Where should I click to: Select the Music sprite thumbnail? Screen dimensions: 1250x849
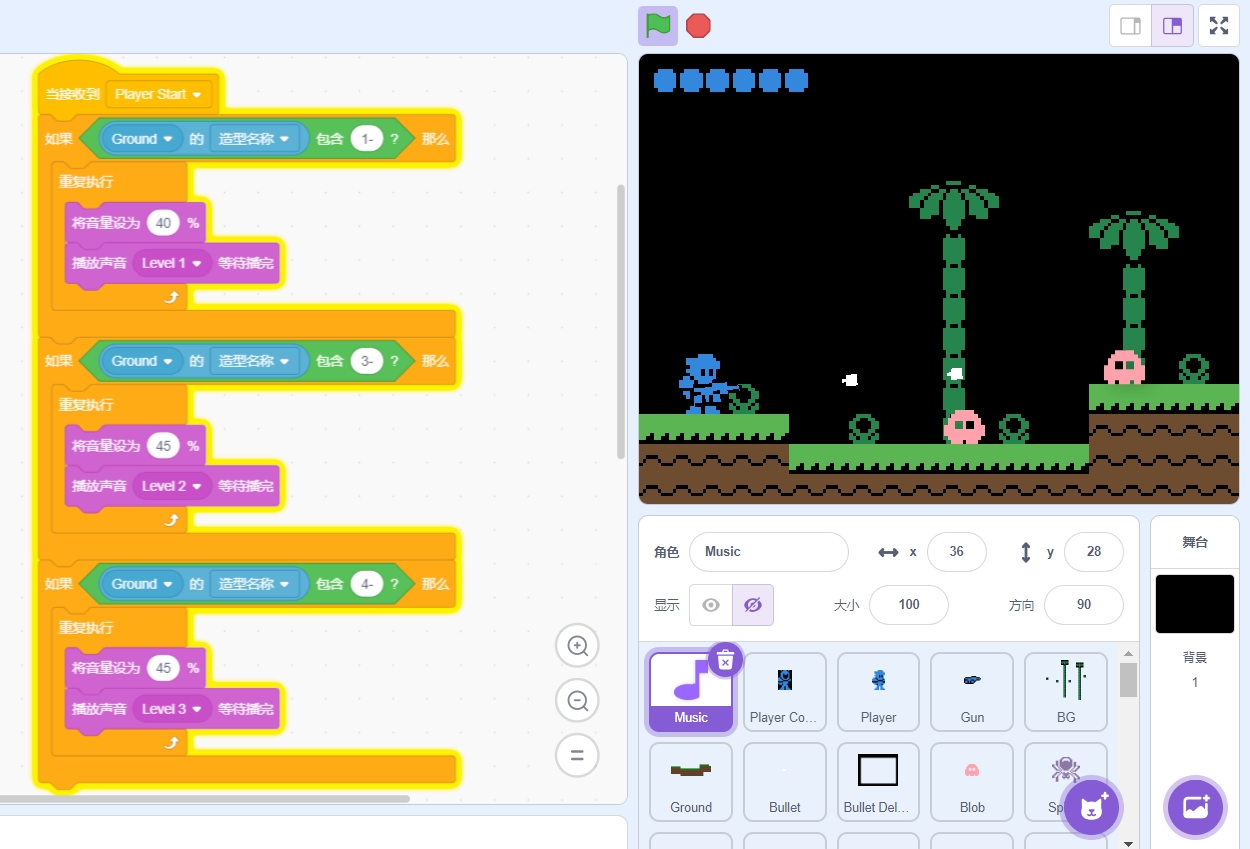tap(691, 692)
